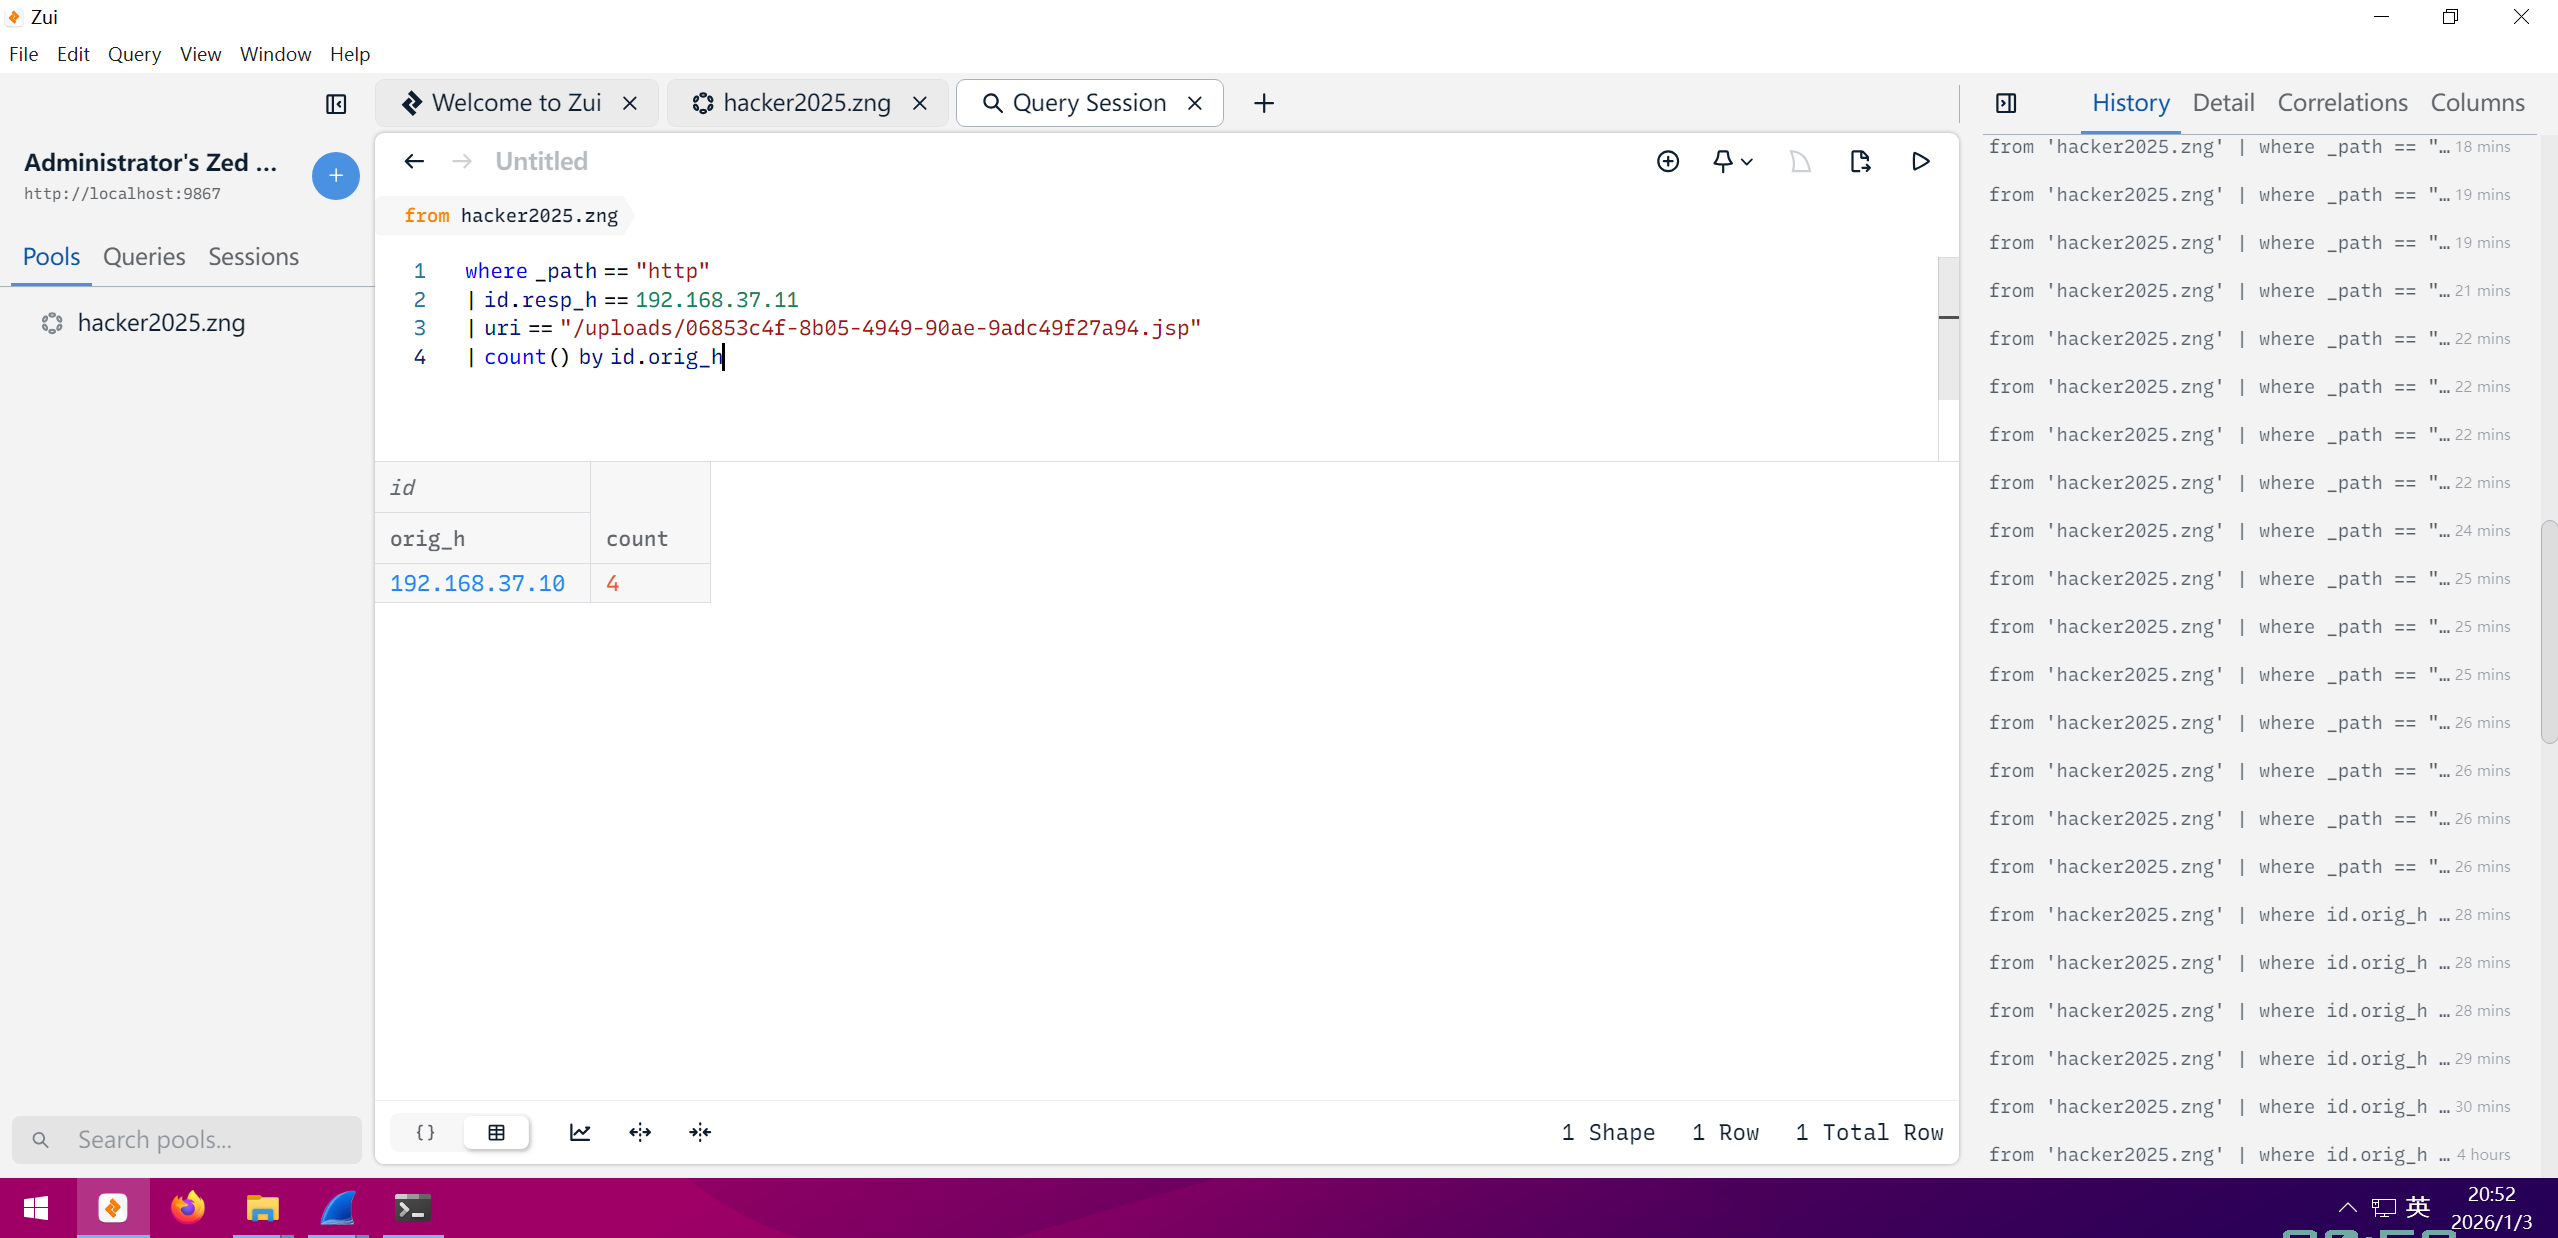Go back with the left arrow
2558x1238 pixels.
coord(414,161)
